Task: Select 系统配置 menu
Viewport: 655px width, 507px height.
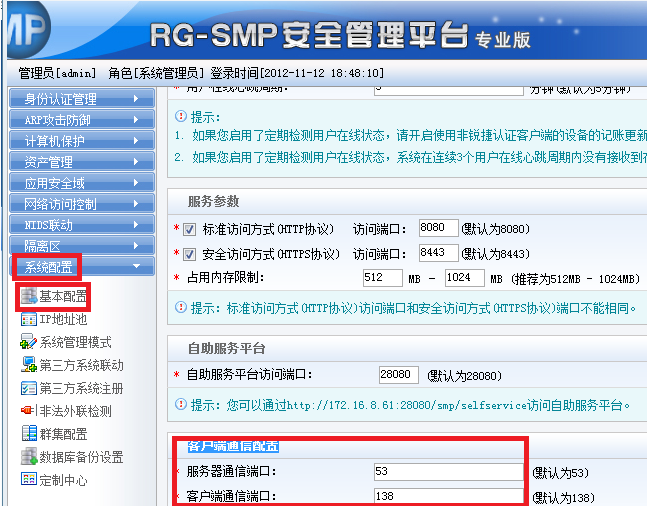Action: coord(82,266)
